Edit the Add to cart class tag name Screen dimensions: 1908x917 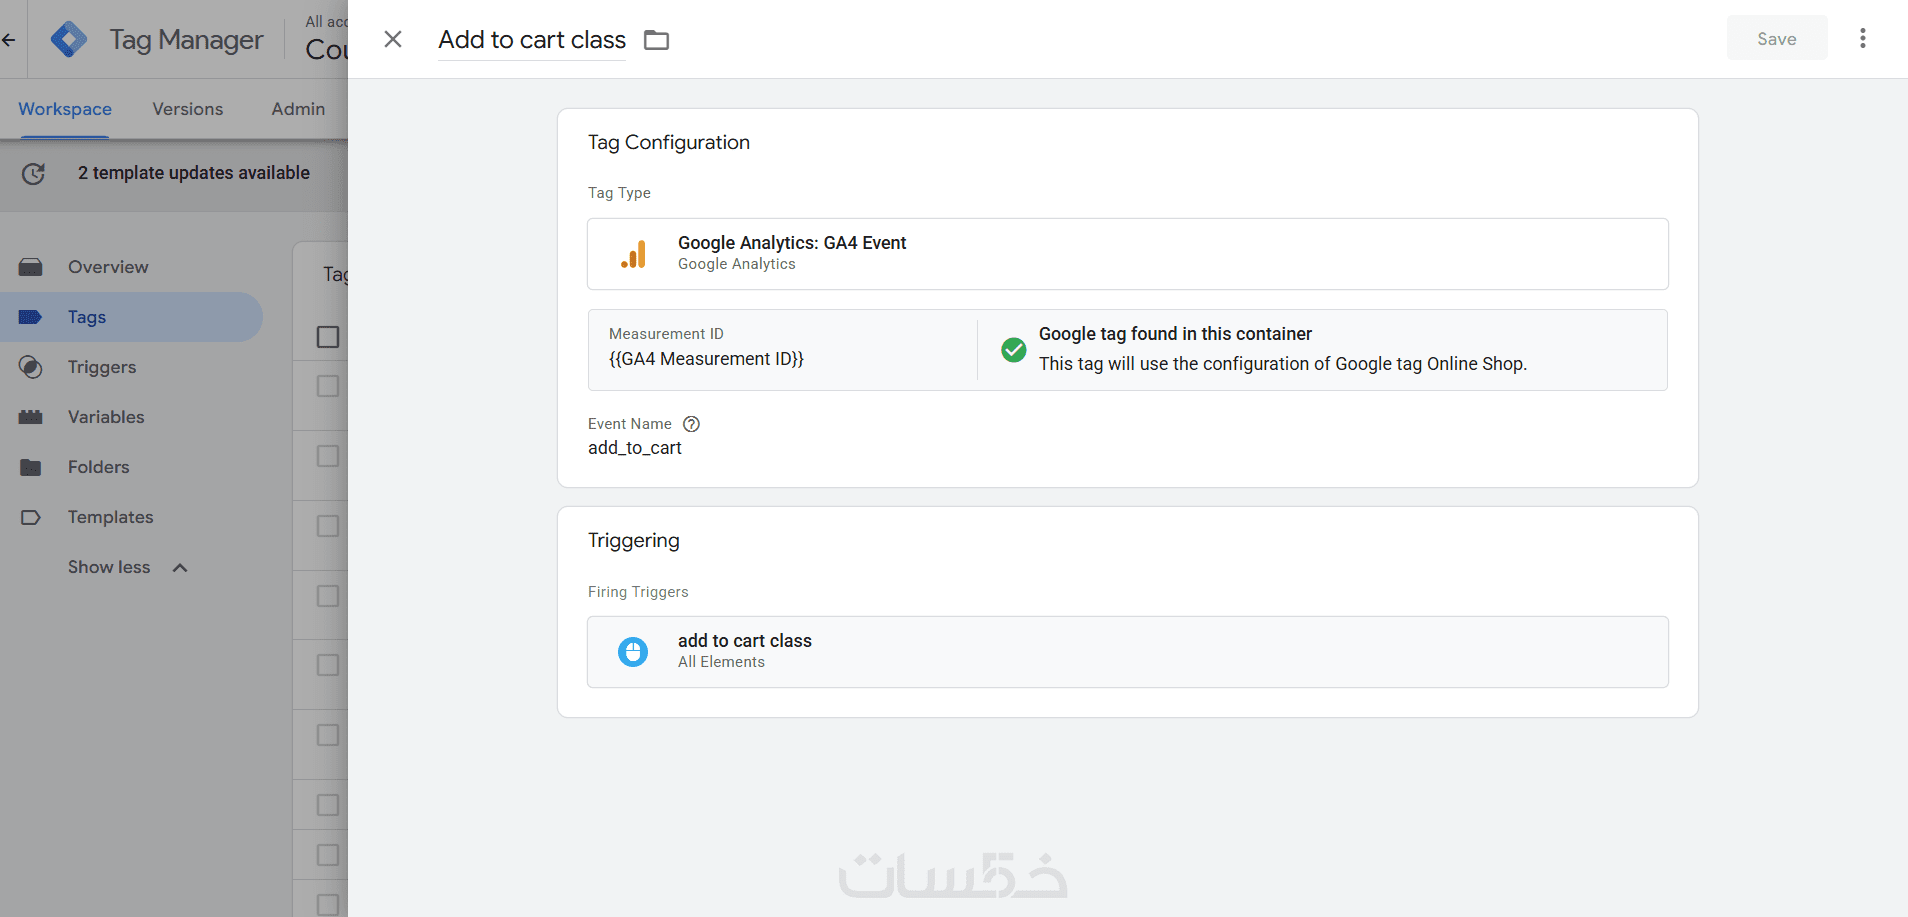tap(532, 40)
